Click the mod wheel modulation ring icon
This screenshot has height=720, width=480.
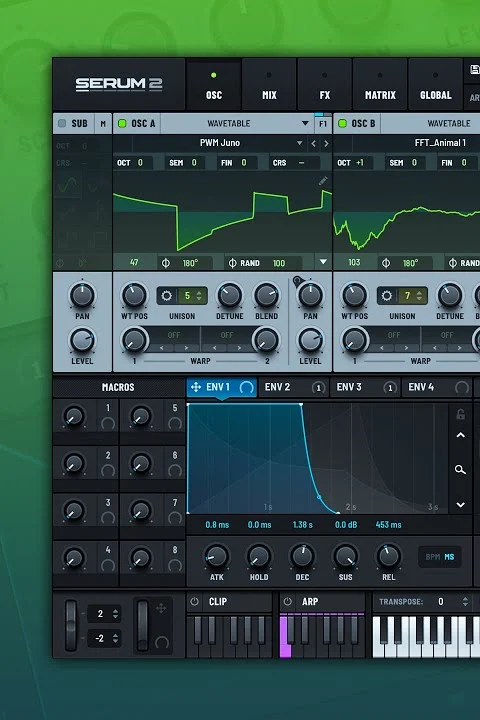point(162,642)
